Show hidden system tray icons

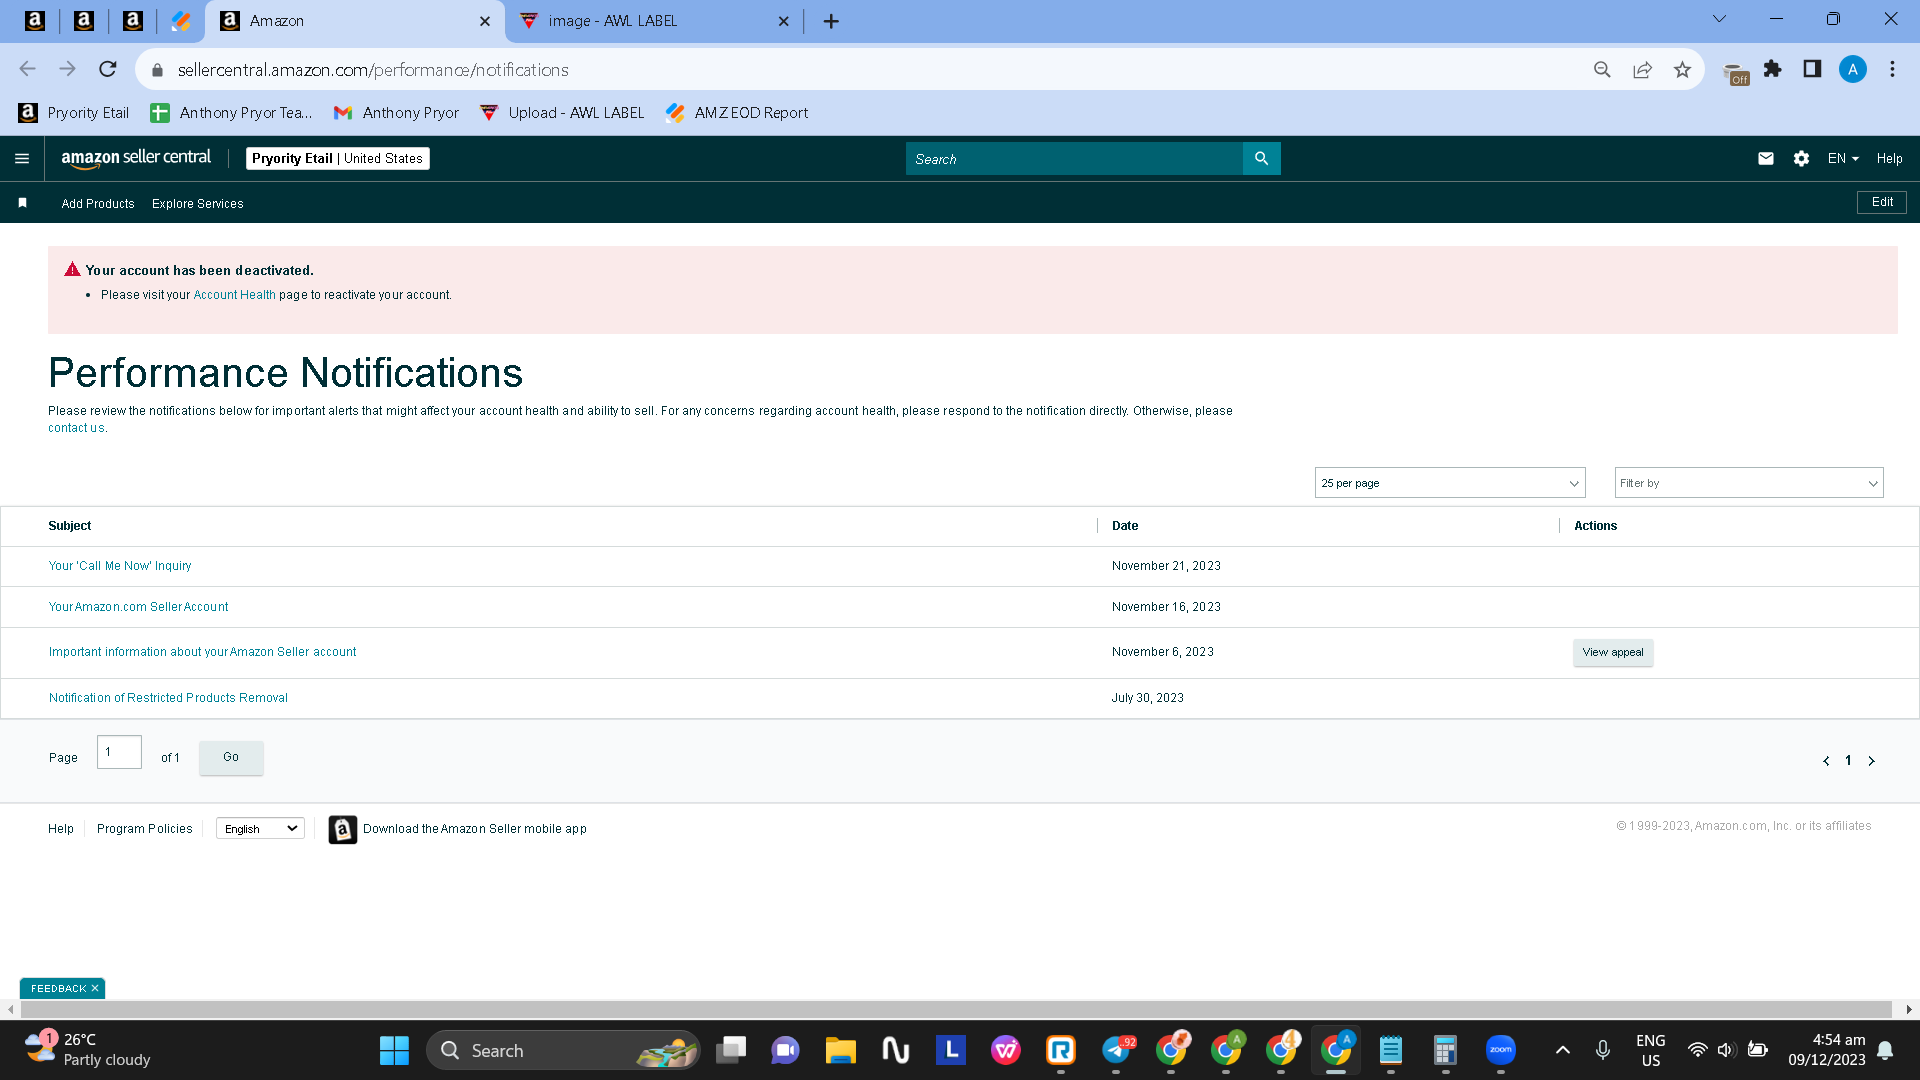click(x=1562, y=1050)
